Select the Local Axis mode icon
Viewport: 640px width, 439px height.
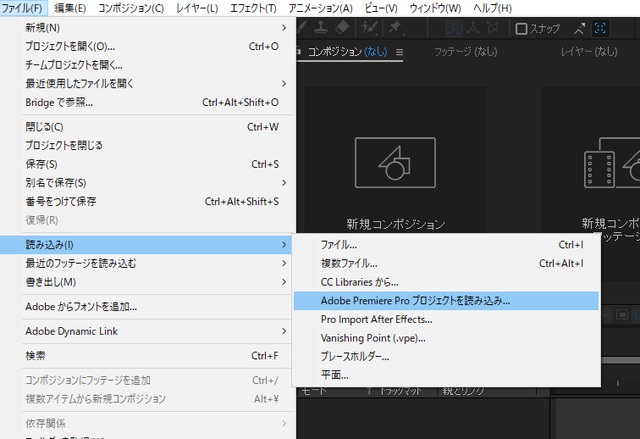pyautogui.click(x=453, y=28)
